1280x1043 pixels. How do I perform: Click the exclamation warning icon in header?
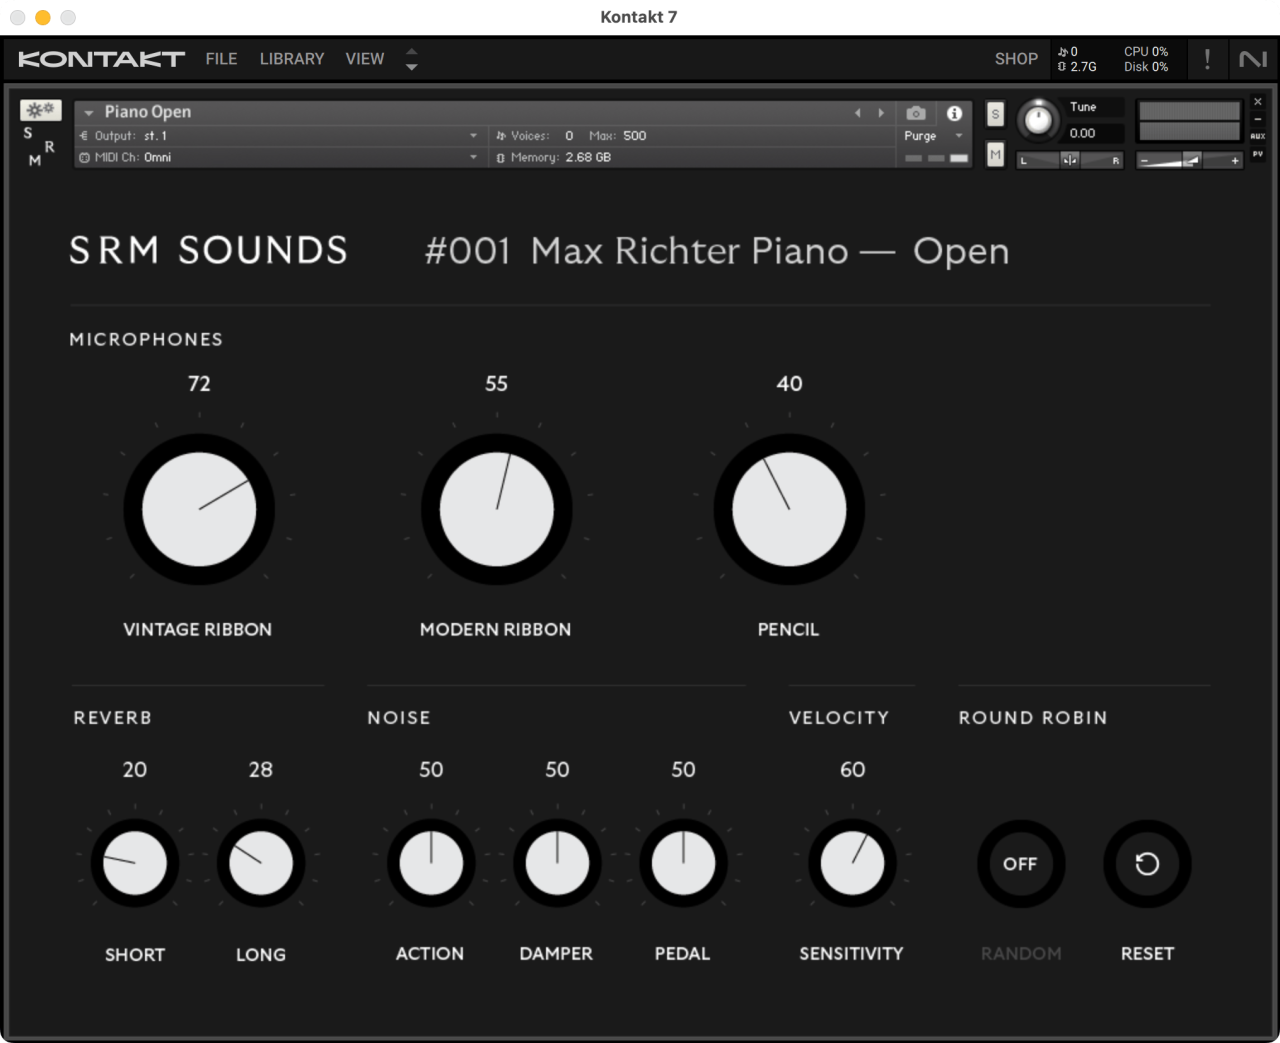pyautogui.click(x=1207, y=59)
